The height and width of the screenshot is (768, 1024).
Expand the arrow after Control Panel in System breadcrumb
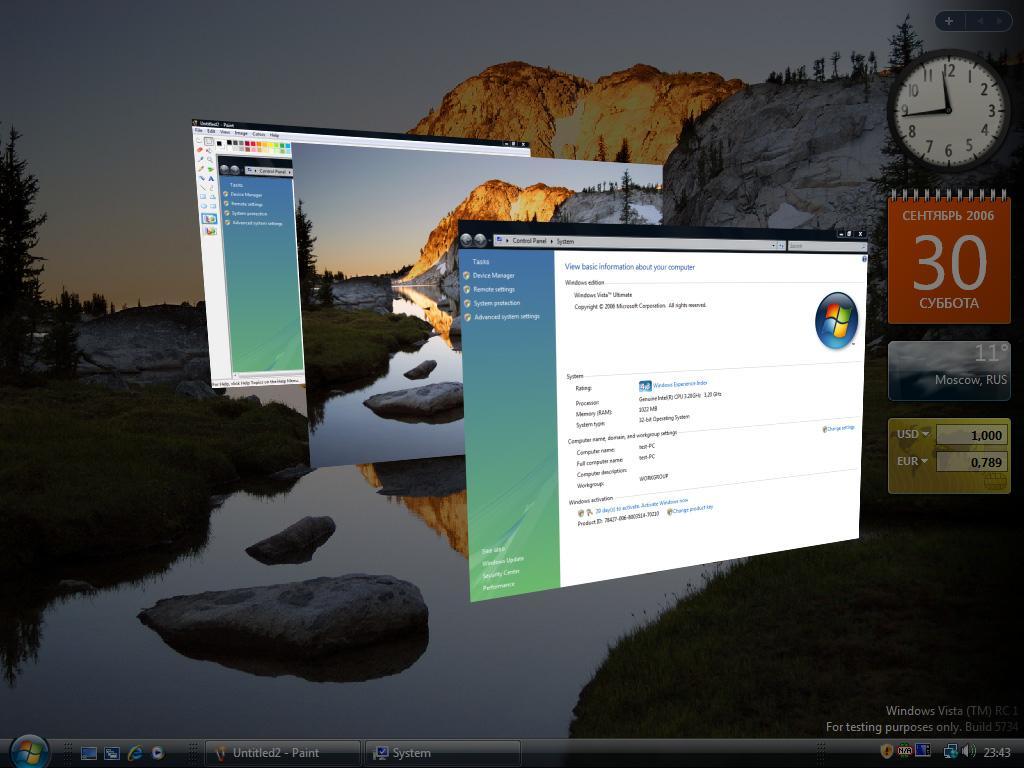551,241
